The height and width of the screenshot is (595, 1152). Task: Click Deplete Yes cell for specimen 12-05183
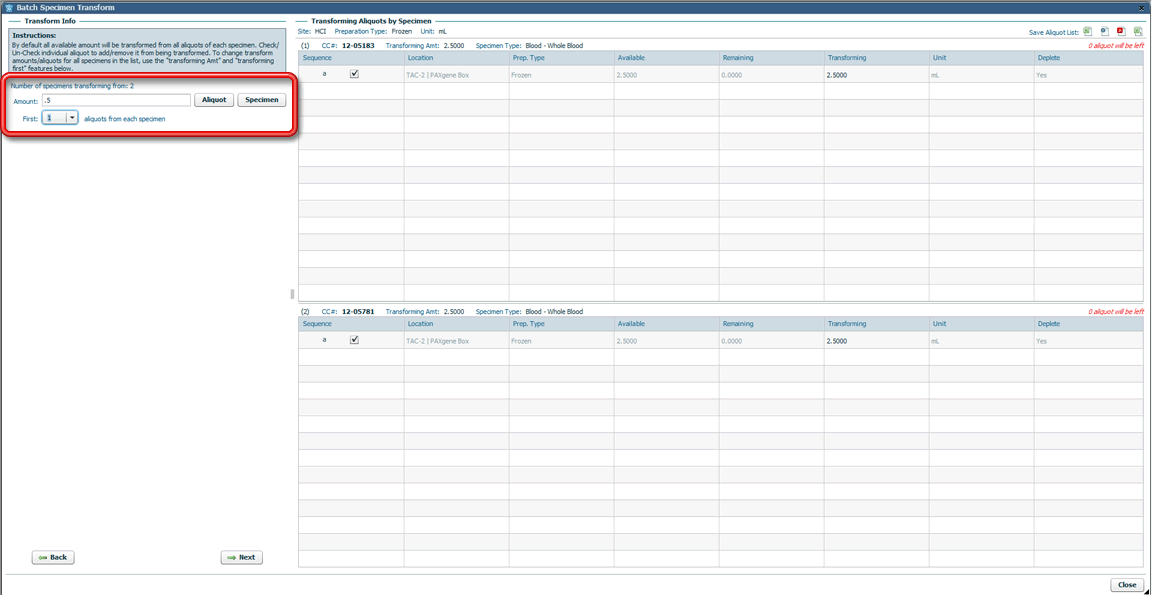[1089, 75]
